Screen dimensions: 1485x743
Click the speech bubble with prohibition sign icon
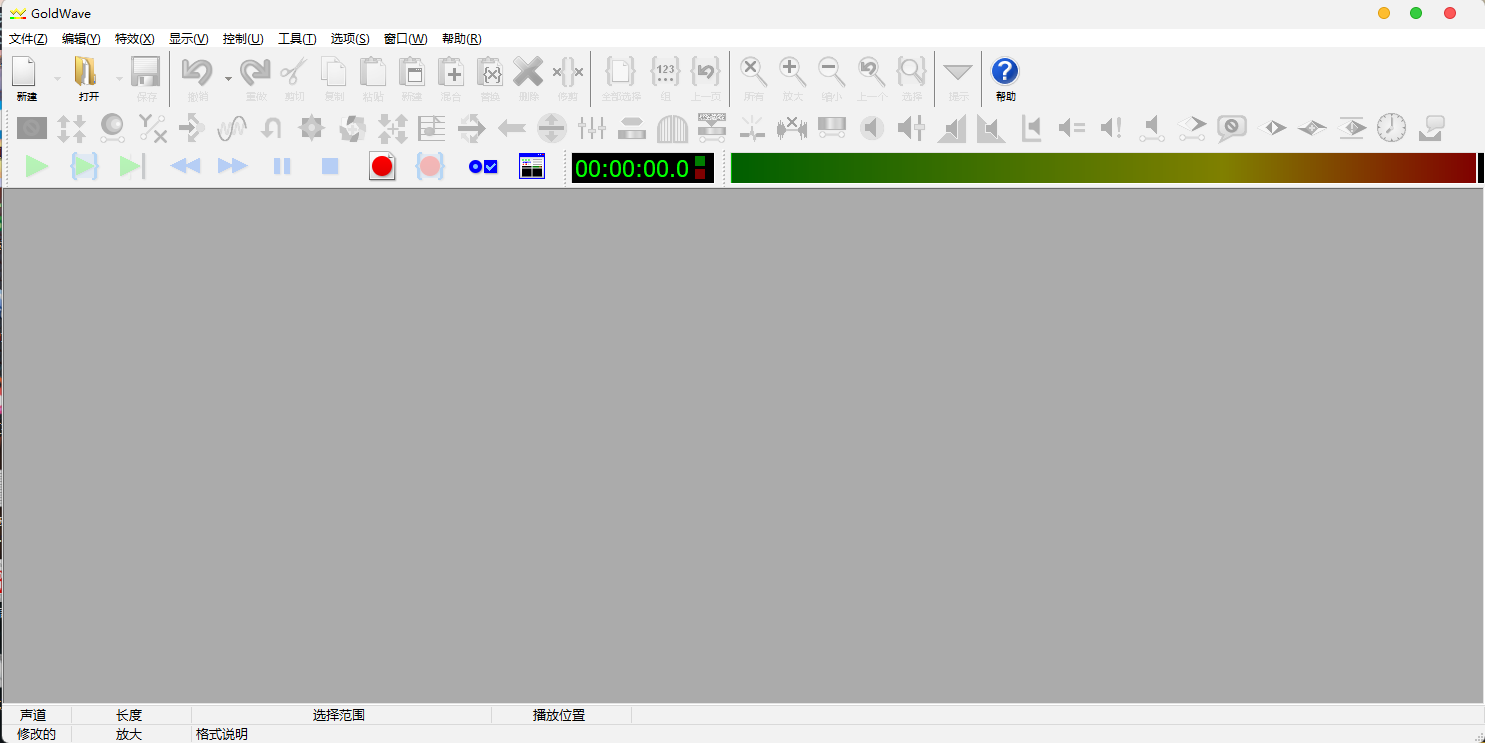point(1232,128)
